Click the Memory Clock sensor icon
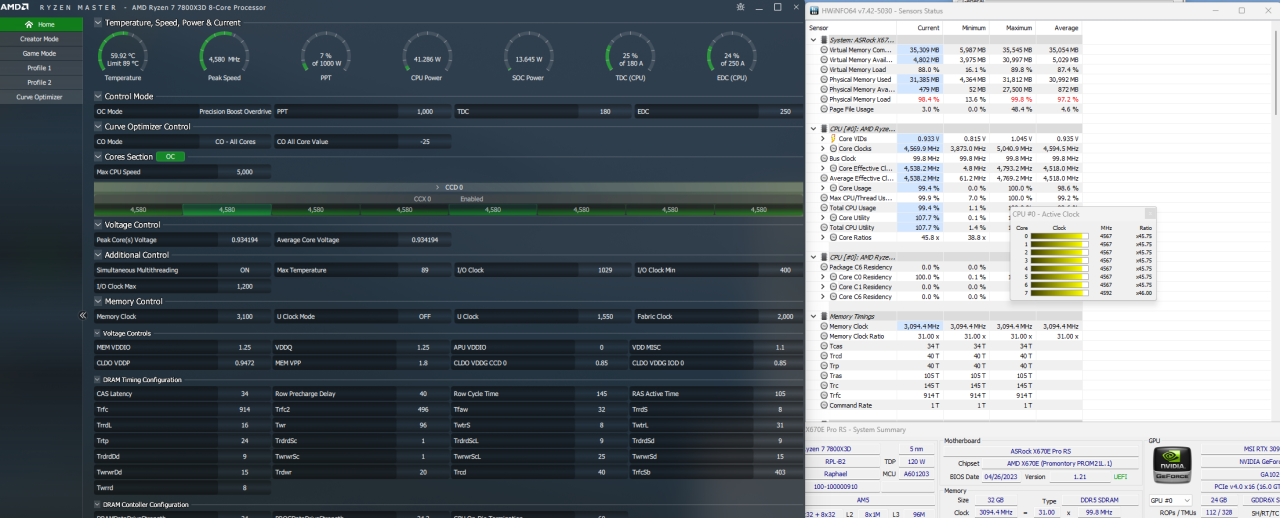This screenshot has width=1280, height=518. (x=824, y=326)
